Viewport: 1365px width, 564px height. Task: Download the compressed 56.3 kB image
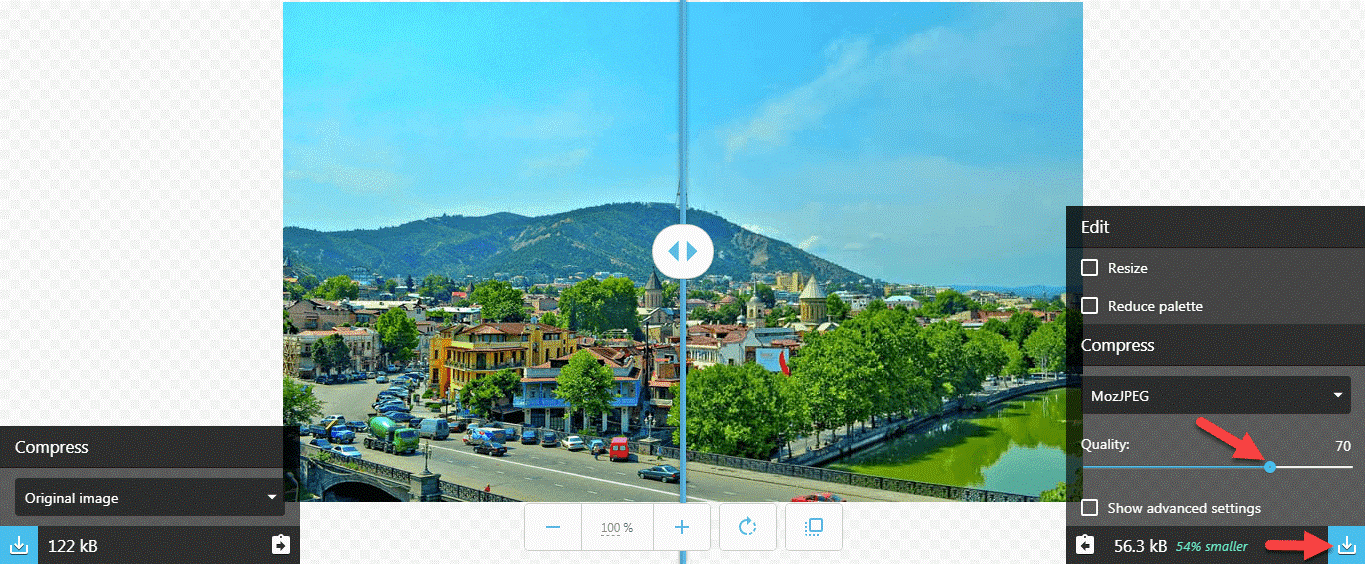[1346, 545]
